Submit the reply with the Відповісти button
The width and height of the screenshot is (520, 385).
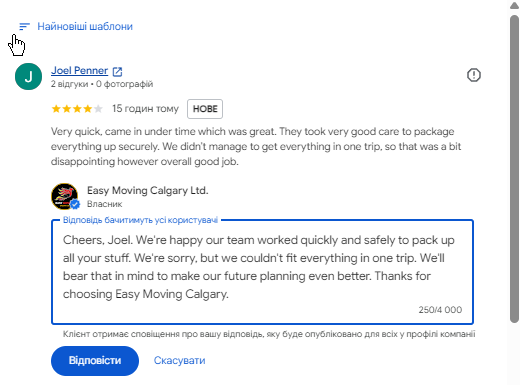click(x=95, y=361)
